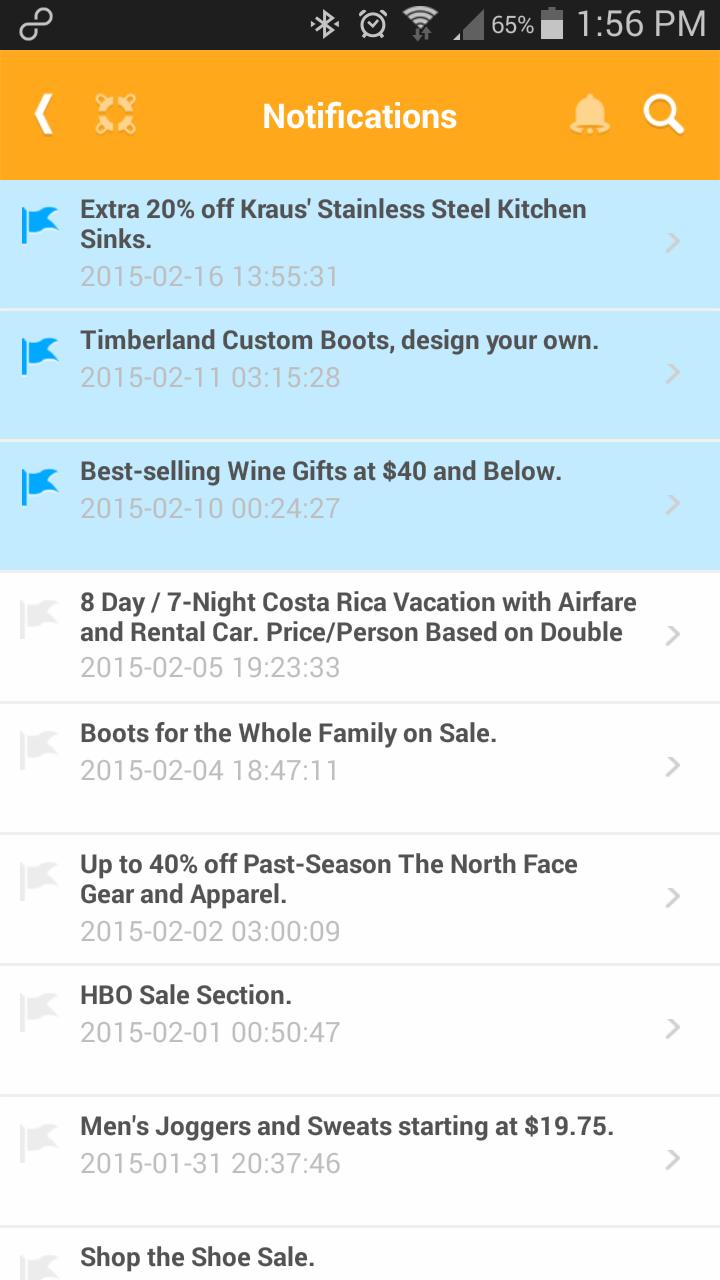Flag the North Face Gear notification
Viewport: 720px width, 1280px height.
pos(40,880)
